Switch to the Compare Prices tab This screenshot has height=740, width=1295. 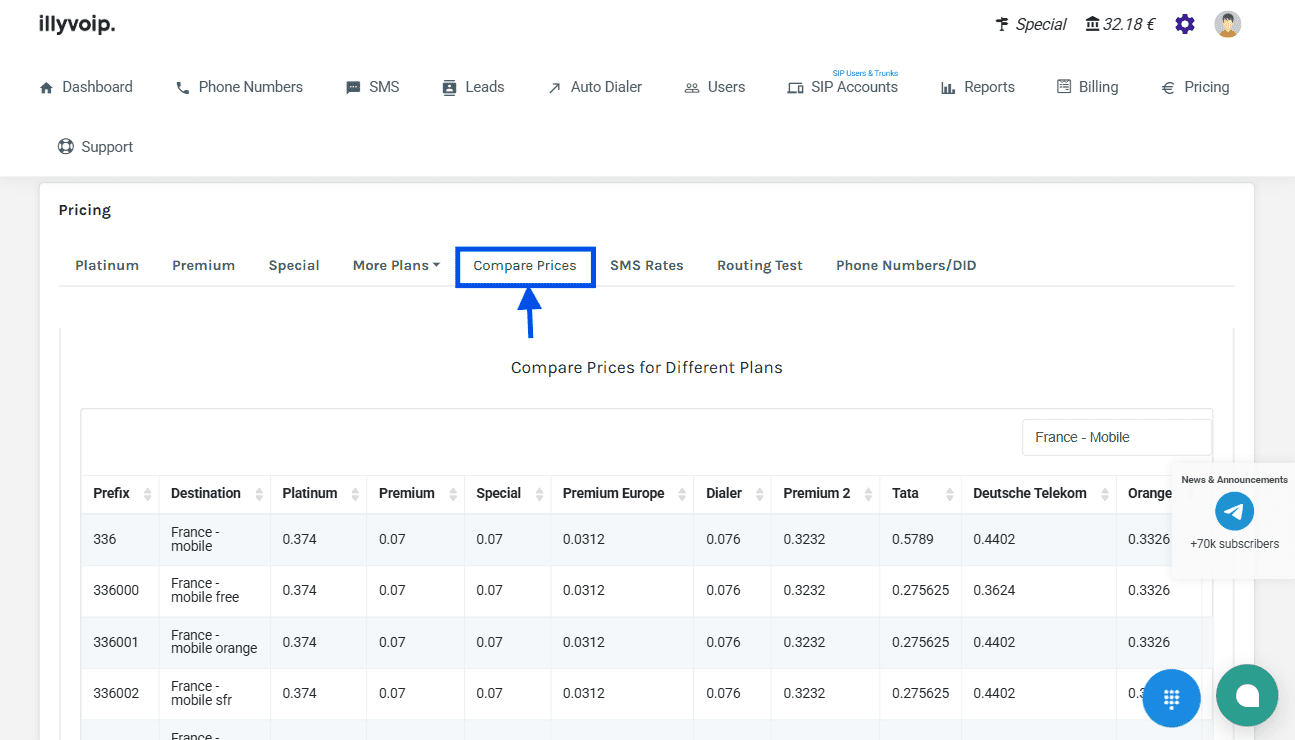coord(525,265)
